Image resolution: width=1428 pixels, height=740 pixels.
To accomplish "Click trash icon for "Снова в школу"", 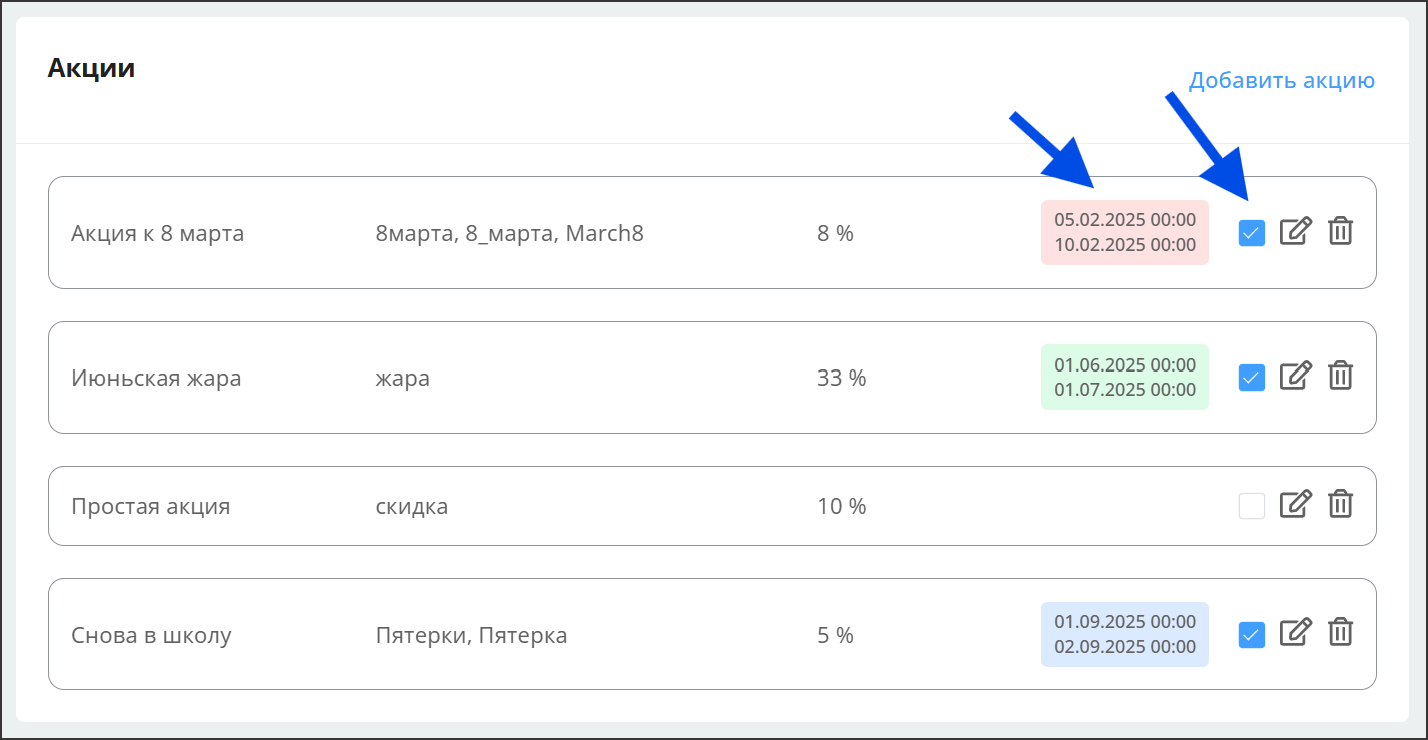I will [1340, 633].
